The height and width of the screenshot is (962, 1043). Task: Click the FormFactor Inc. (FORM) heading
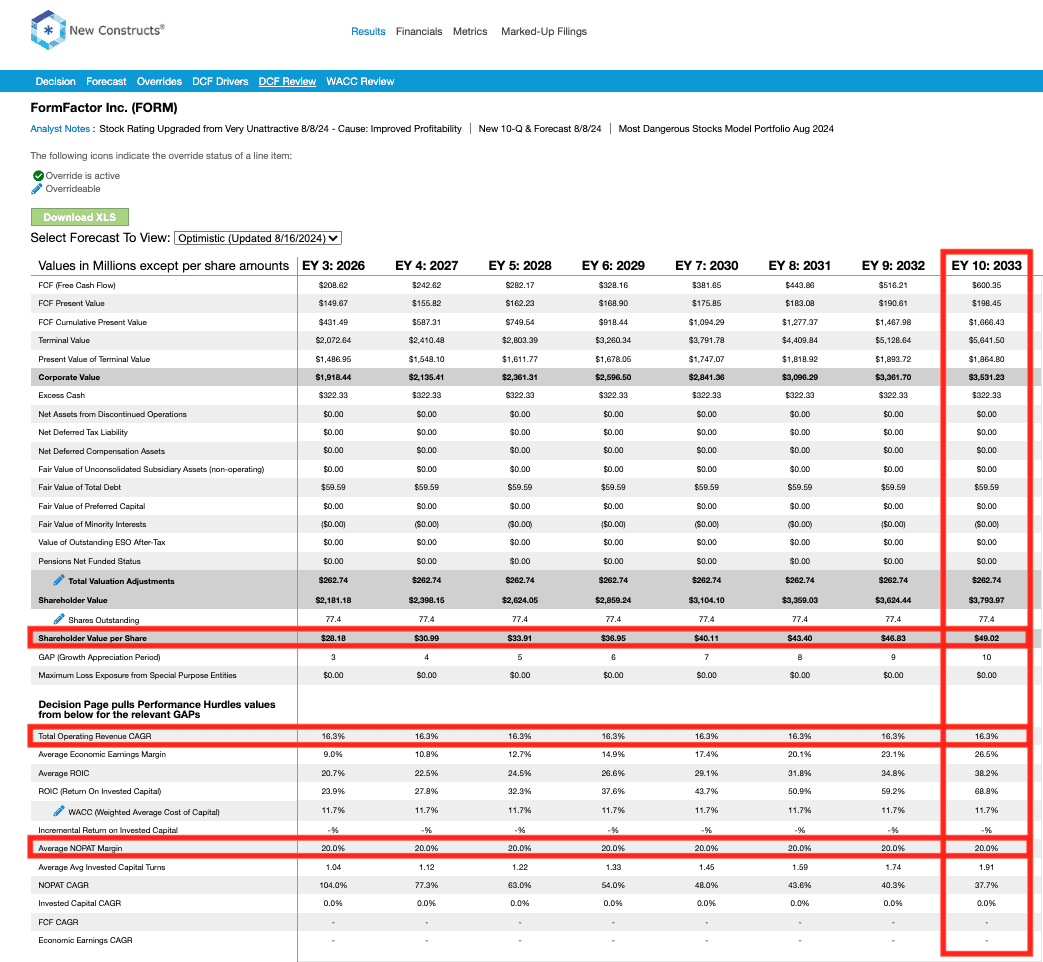pos(104,108)
